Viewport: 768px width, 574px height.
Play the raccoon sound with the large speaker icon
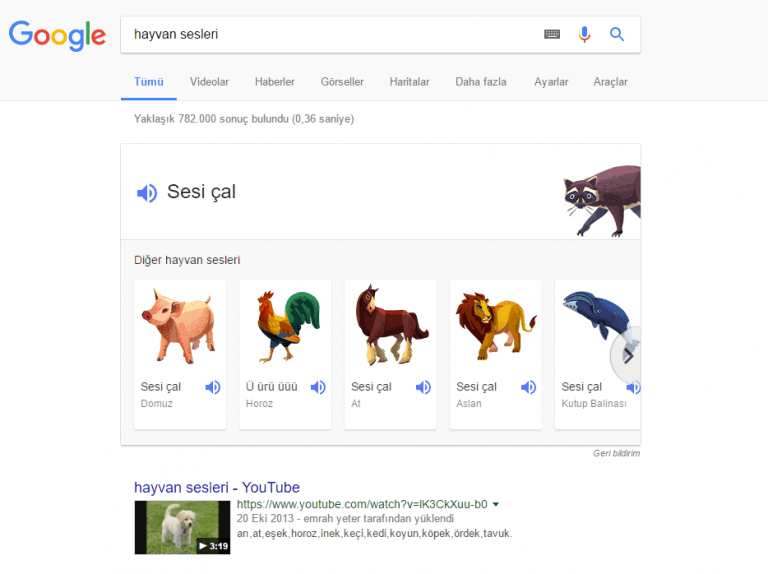coord(147,193)
